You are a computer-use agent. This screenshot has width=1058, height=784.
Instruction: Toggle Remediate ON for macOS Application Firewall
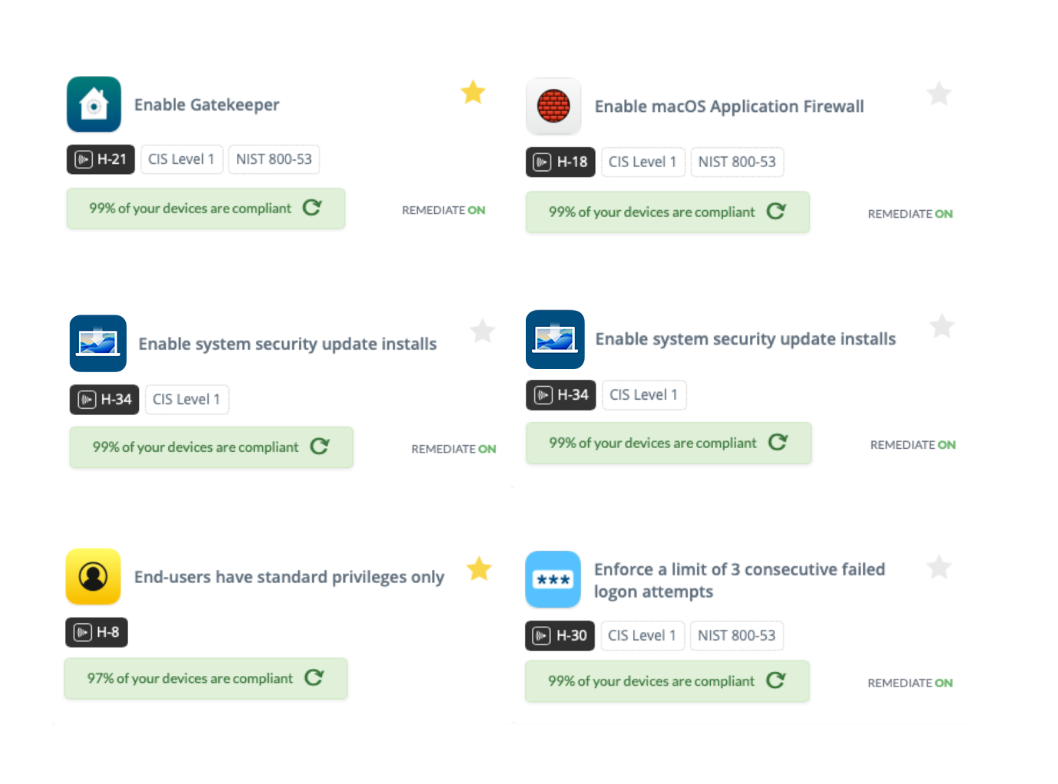[910, 214]
